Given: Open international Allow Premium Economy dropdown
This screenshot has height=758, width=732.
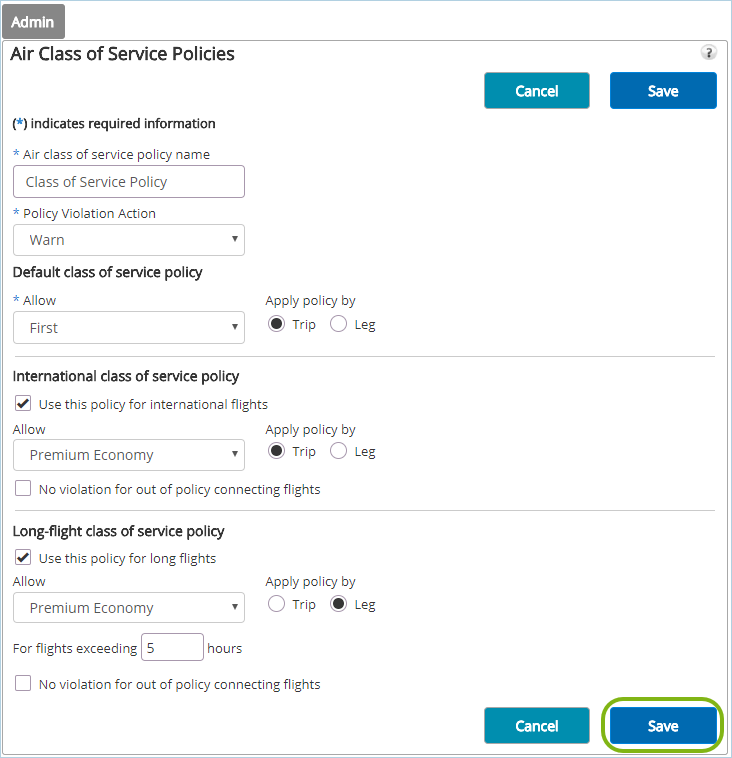Looking at the screenshot, I should (129, 455).
